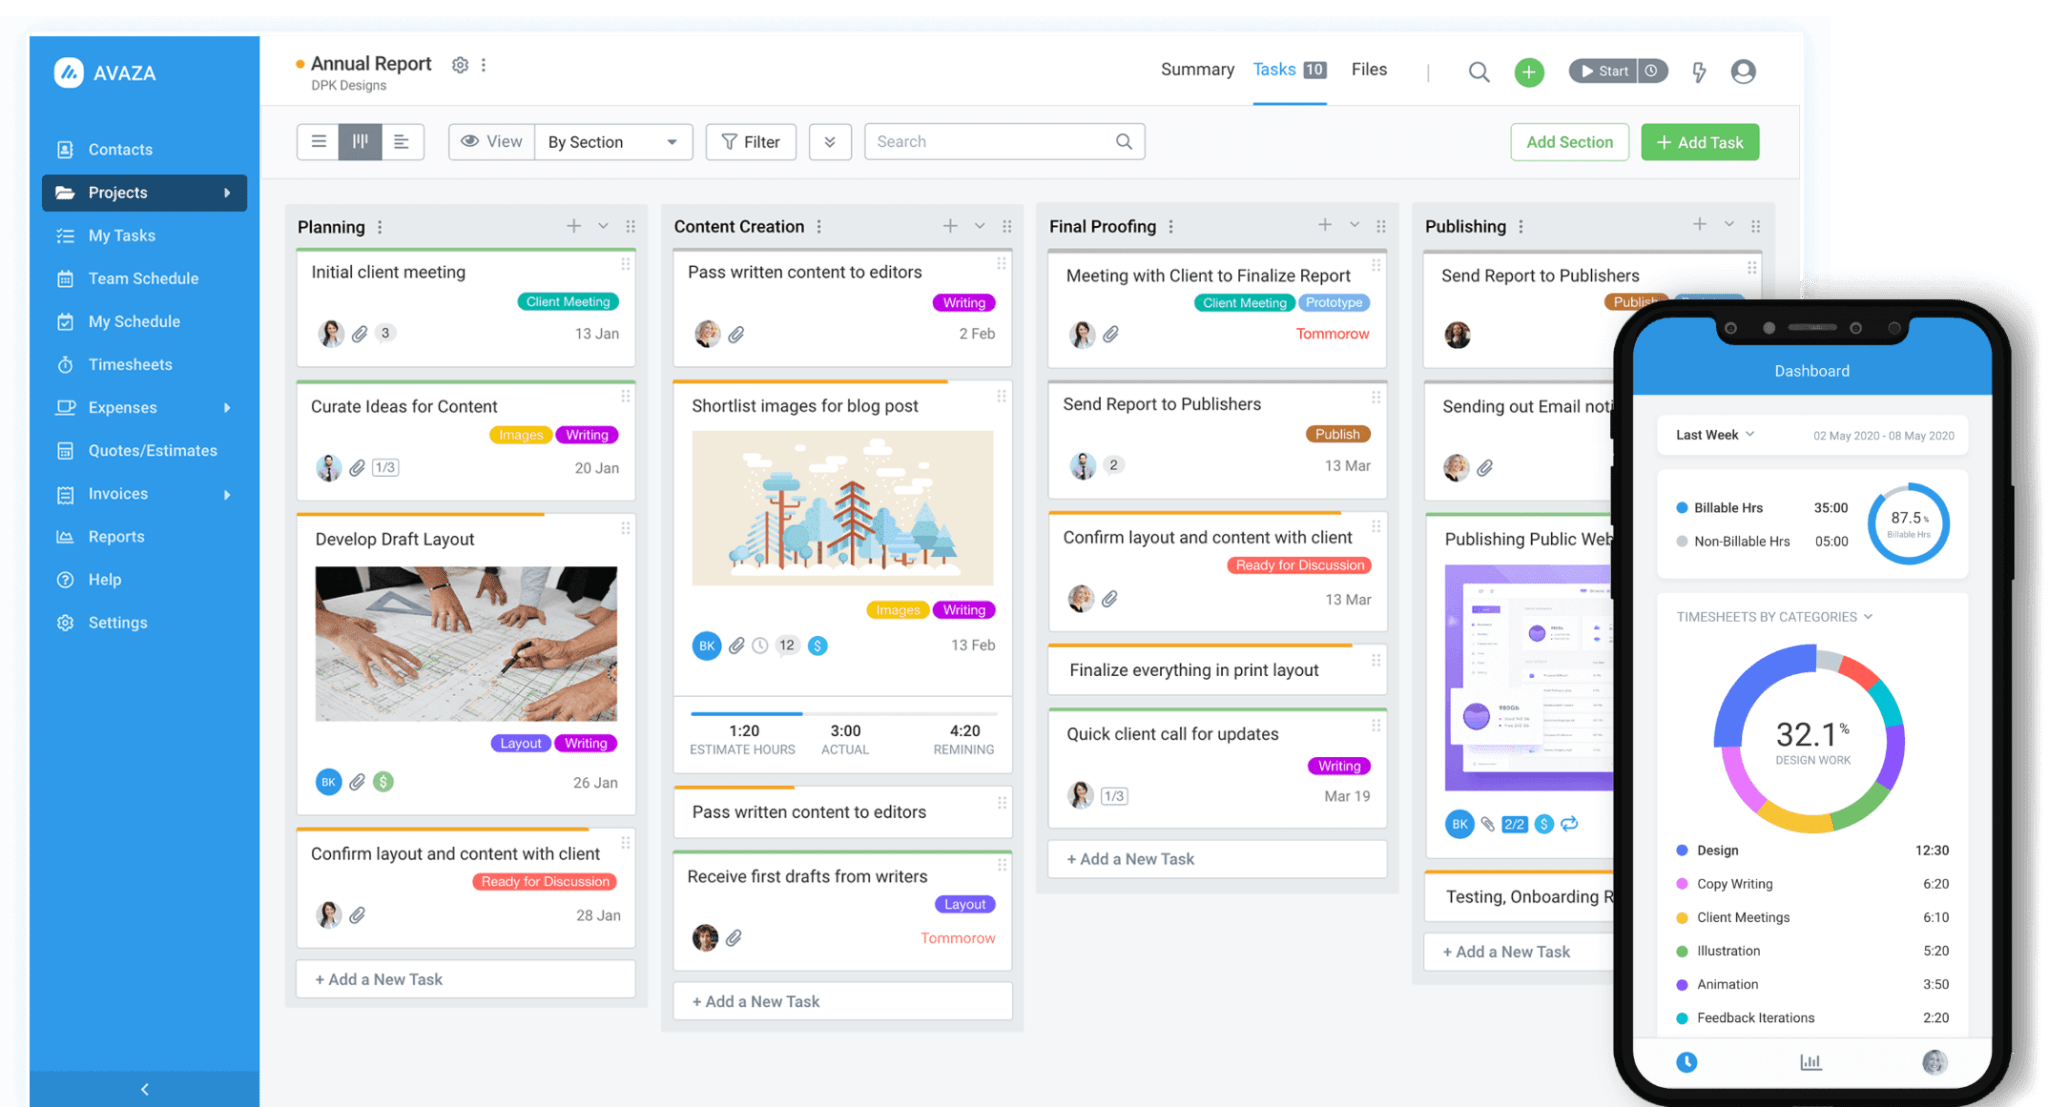Switch to the Files tab

1369,69
